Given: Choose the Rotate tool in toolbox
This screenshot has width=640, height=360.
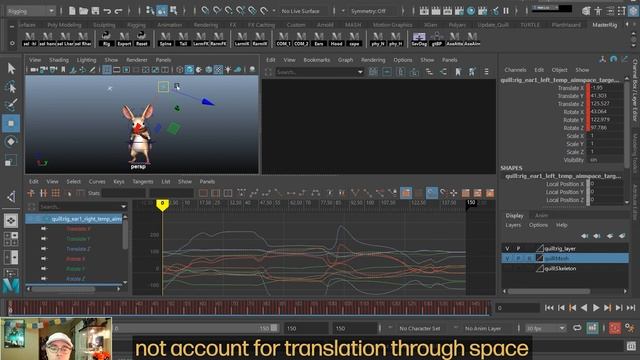Looking at the screenshot, I should (11, 142).
